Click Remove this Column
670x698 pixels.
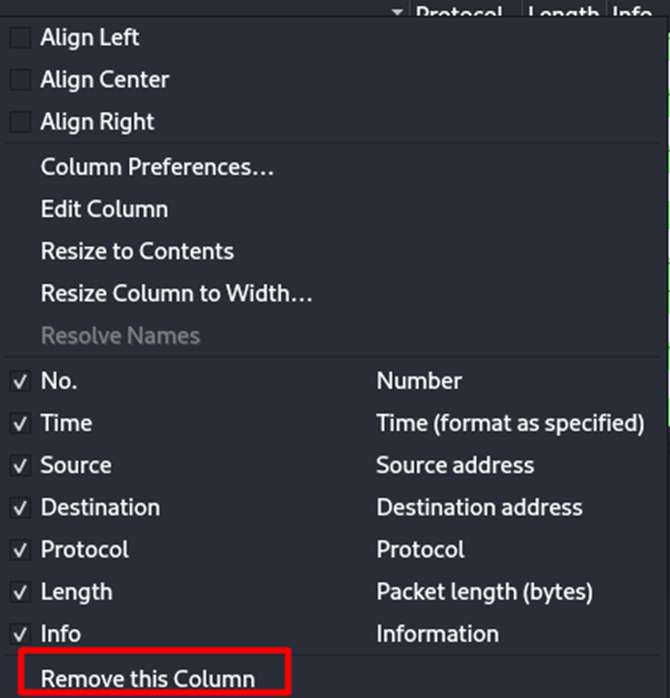pos(148,678)
